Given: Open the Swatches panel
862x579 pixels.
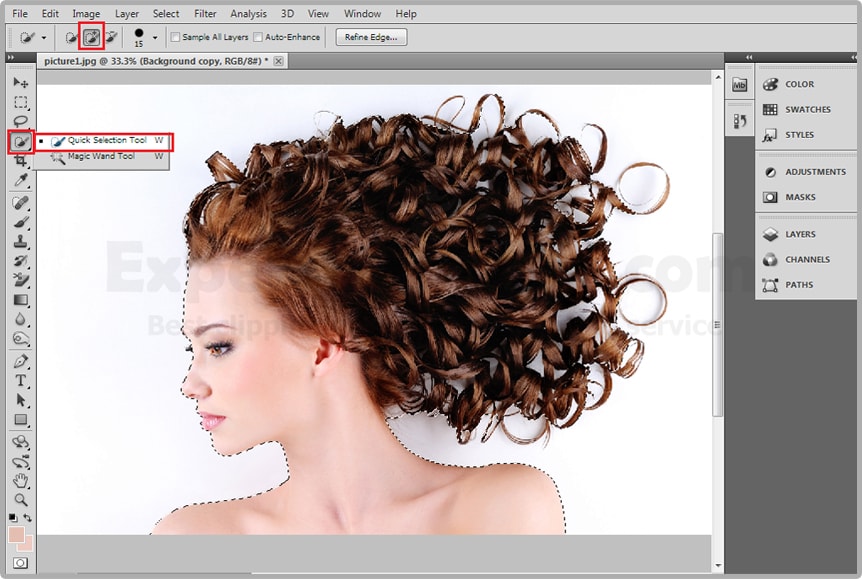Looking at the screenshot, I should (807, 109).
